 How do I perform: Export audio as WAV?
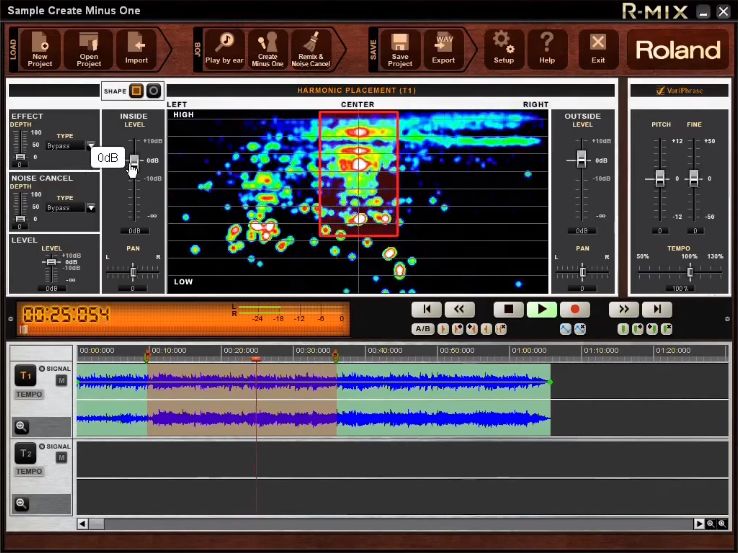pos(443,49)
